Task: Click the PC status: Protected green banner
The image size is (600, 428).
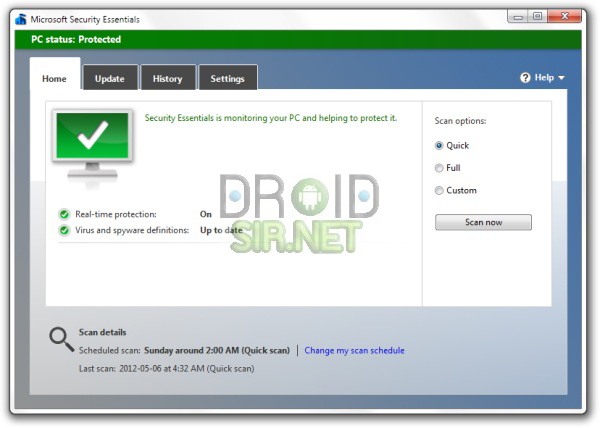Action: 298,39
